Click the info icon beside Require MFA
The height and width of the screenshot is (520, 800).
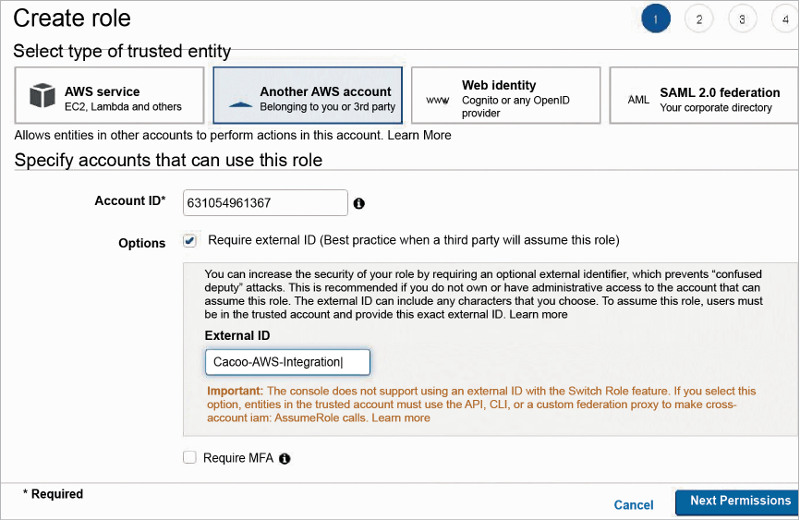(x=285, y=459)
